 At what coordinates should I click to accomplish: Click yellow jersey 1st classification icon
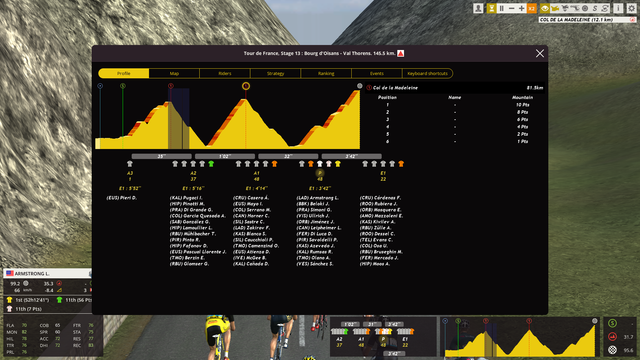coord(9,300)
